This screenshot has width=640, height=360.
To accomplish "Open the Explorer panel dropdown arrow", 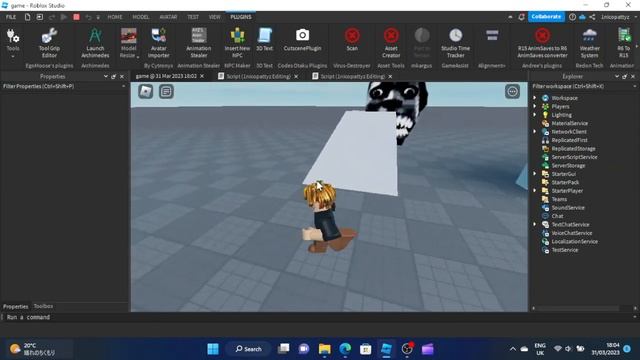I will point(616,76).
